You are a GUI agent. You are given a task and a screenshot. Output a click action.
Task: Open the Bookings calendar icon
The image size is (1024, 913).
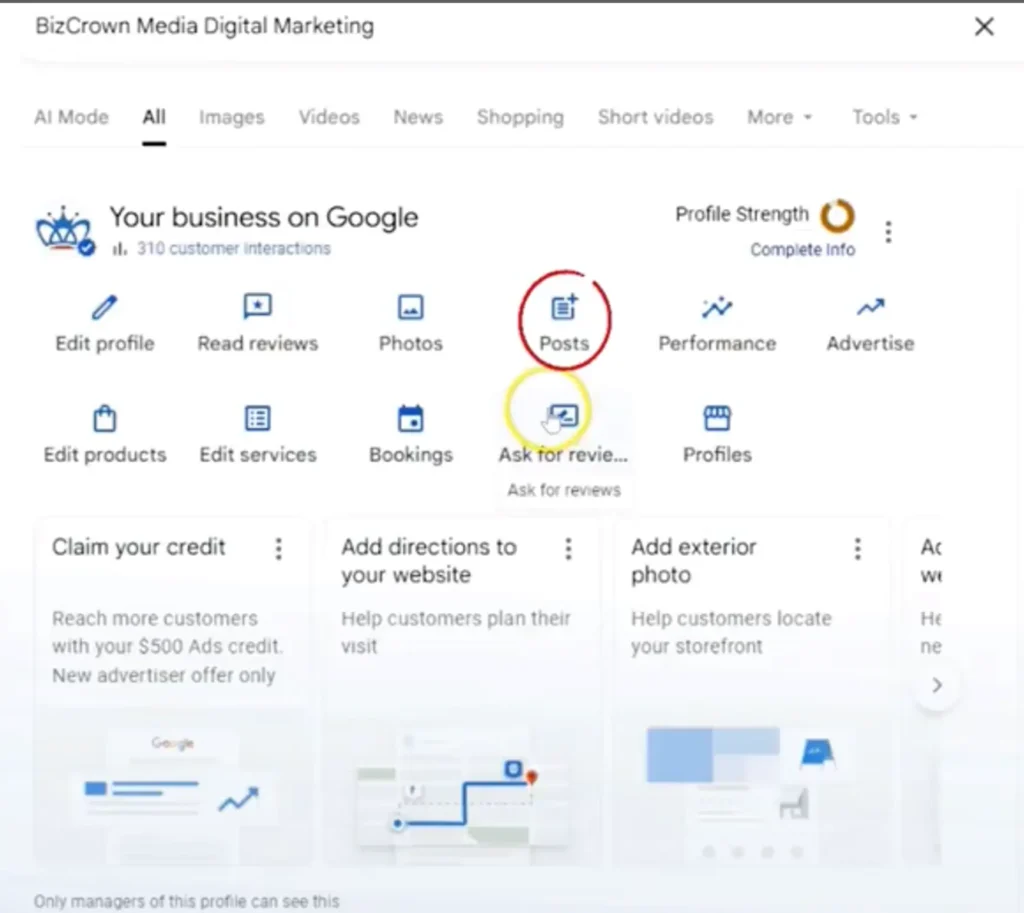pos(410,418)
